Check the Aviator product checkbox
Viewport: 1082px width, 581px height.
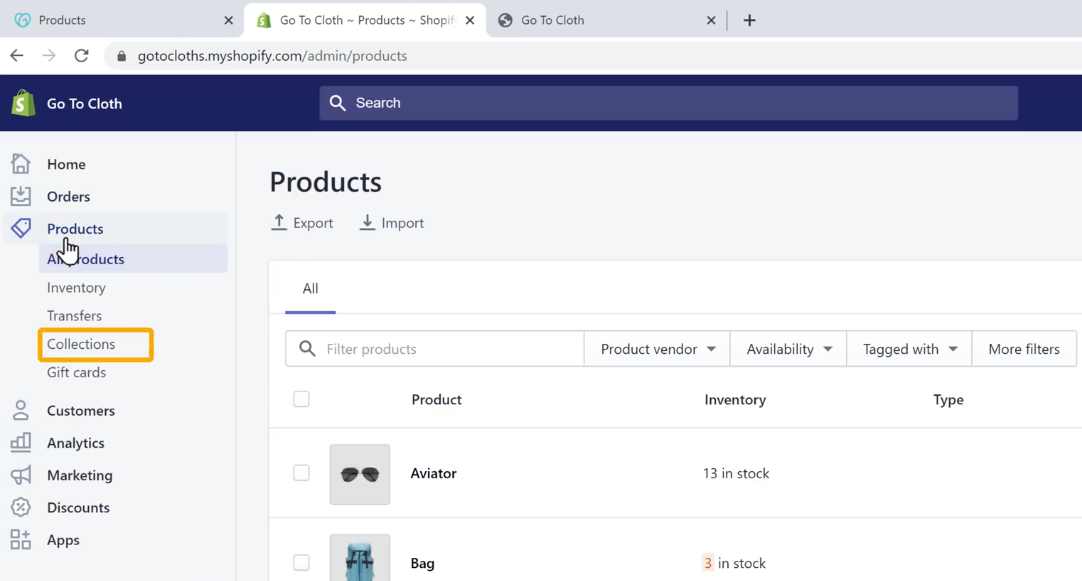coord(302,473)
